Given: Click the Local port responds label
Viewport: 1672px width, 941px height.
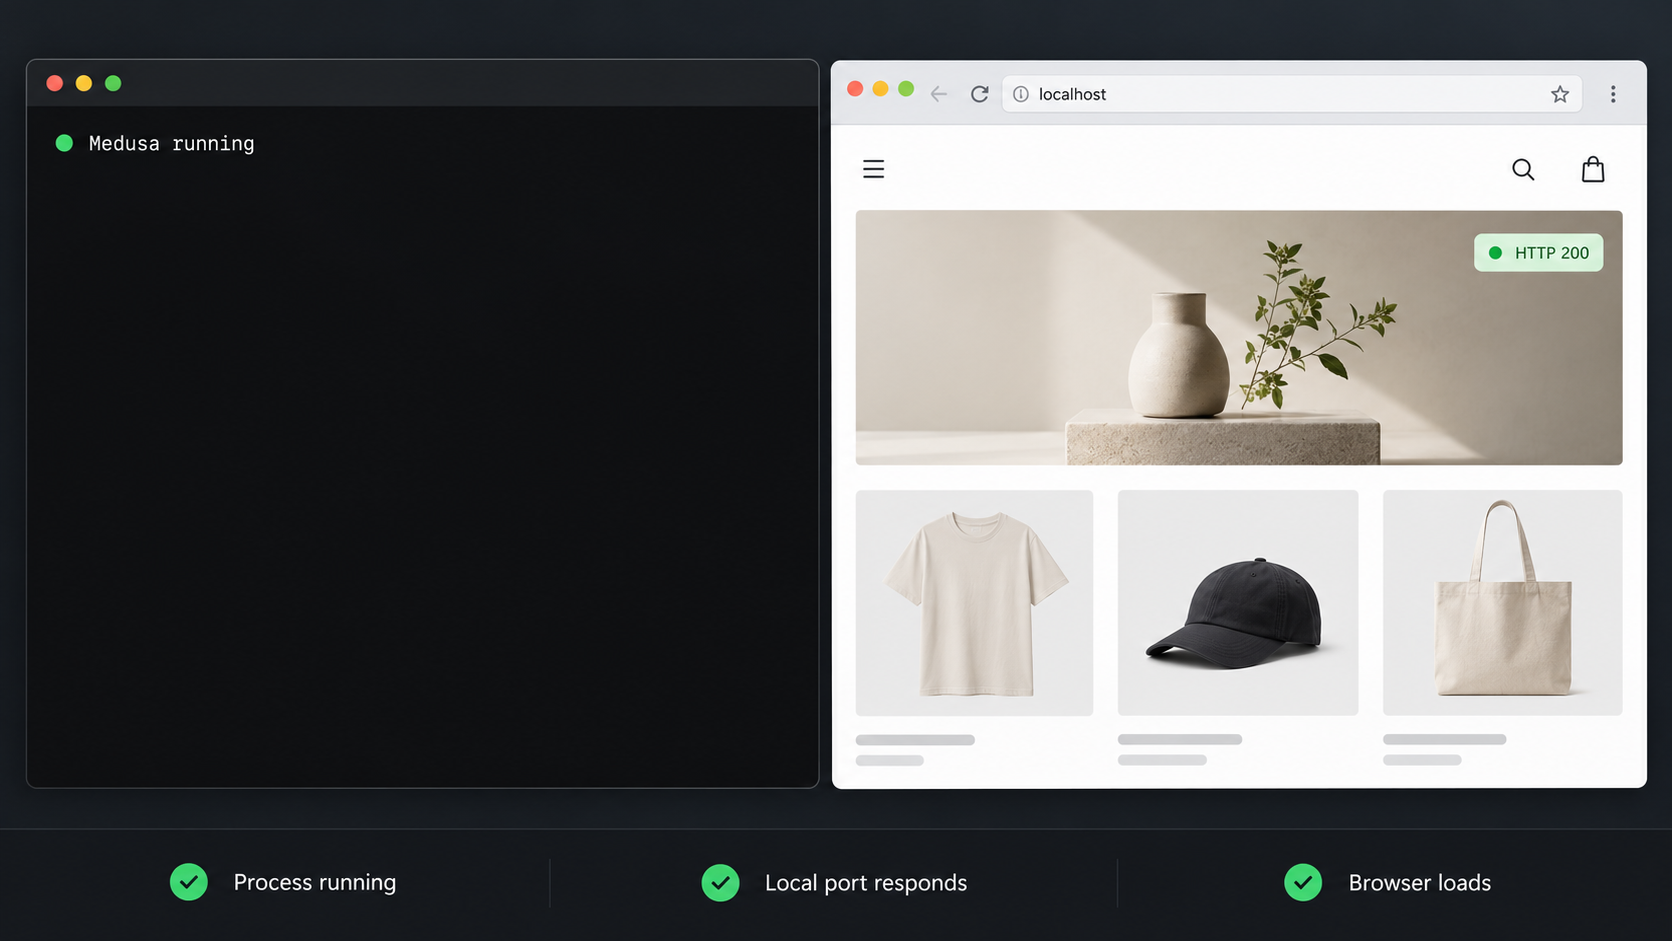Looking at the screenshot, I should (x=866, y=883).
